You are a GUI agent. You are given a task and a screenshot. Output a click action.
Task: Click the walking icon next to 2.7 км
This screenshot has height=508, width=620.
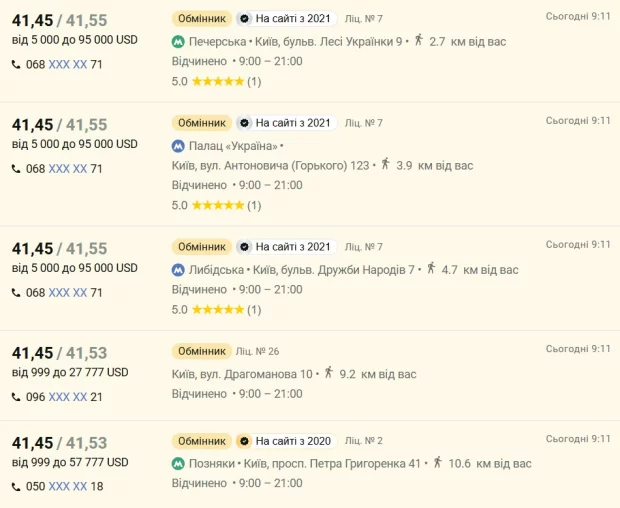[419, 41]
